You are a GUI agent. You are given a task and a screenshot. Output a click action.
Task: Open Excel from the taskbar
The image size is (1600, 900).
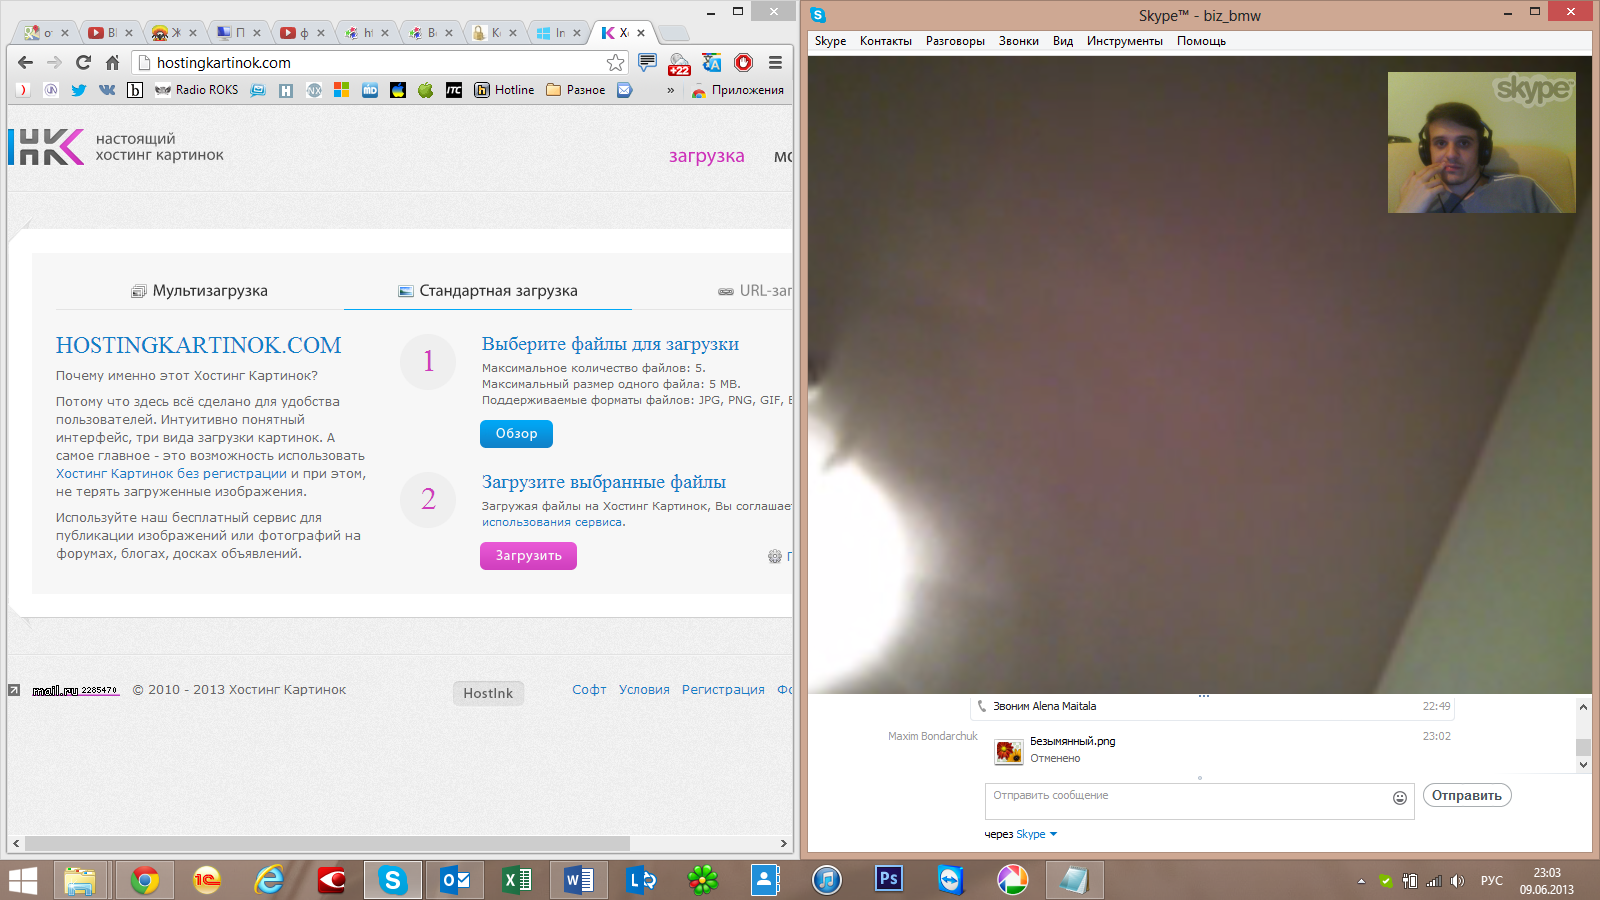[x=517, y=880]
